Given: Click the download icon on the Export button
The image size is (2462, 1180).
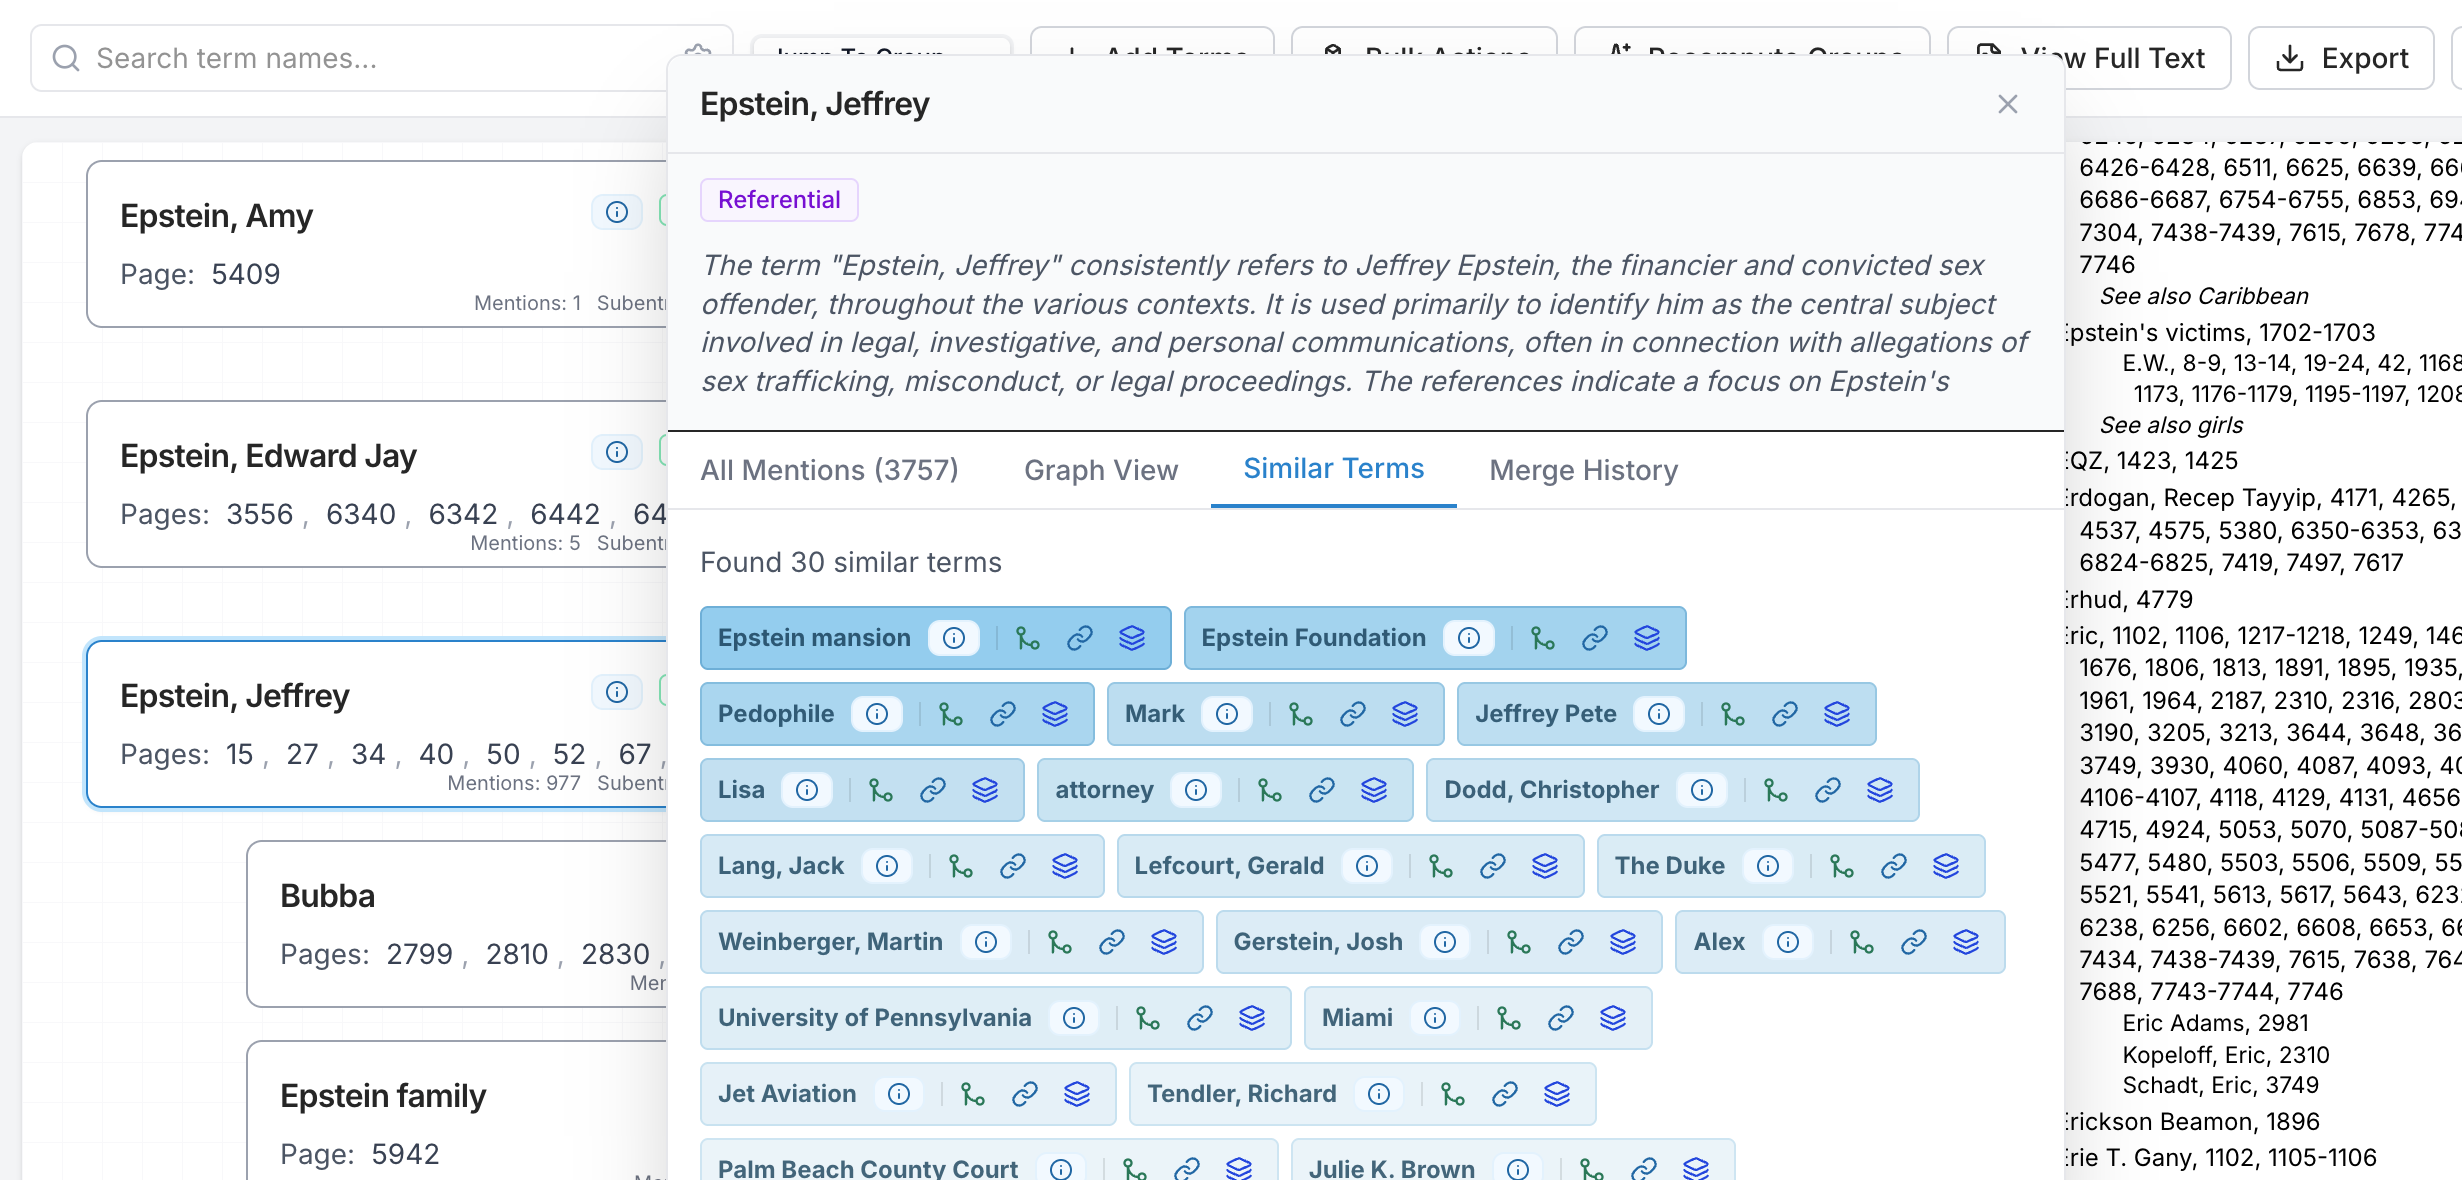Looking at the screenshot, I should pos(2291,58).
